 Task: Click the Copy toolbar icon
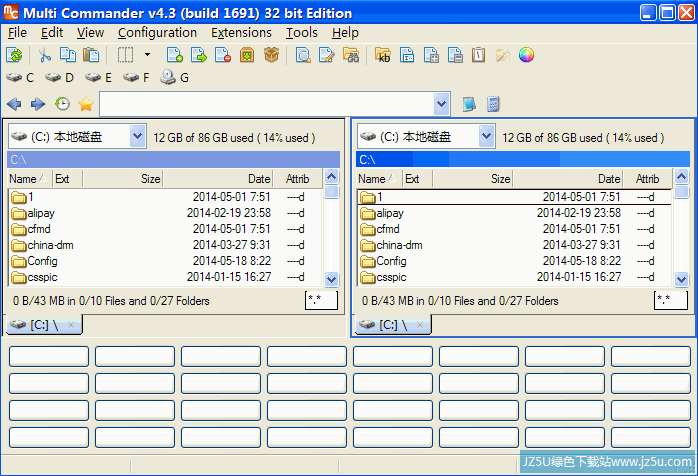point(68,55)
